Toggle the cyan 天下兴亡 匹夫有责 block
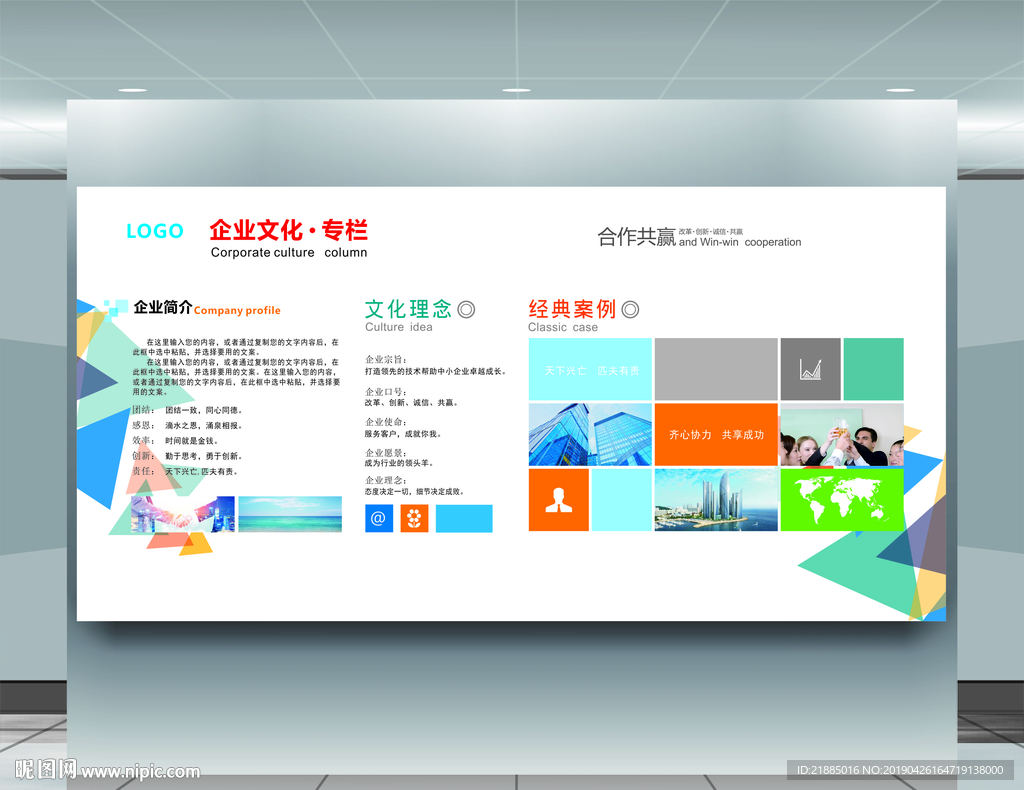The image size is (1024, 790). click(x=590, y=368)
